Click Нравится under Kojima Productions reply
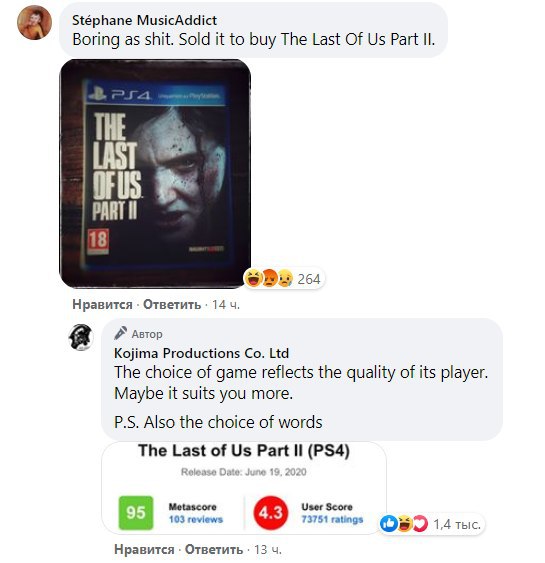 pyautogui.click(x=144, y=549)
